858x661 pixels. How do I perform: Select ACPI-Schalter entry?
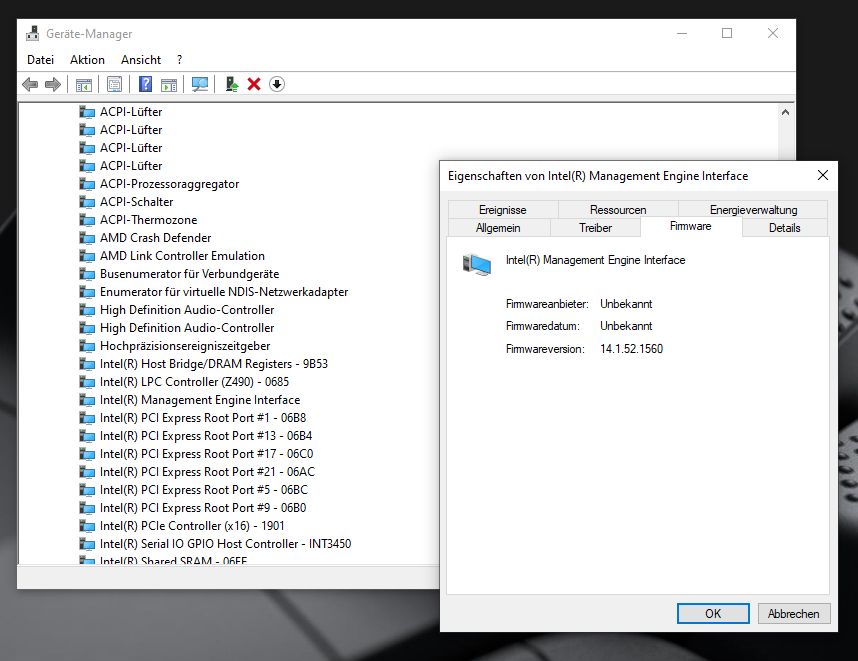136,202
